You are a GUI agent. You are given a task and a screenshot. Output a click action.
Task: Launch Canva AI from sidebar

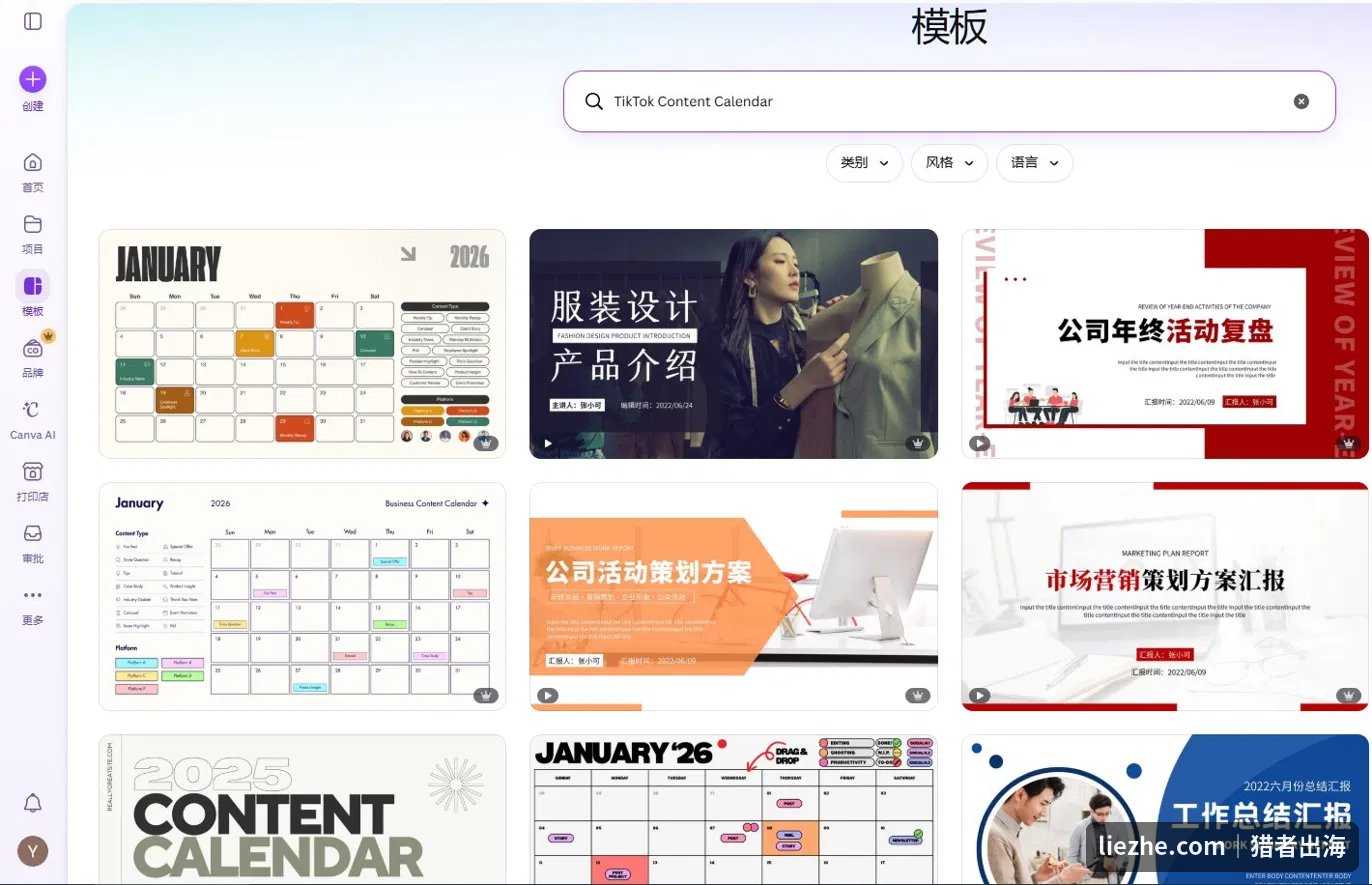click(x=33, y=409)
